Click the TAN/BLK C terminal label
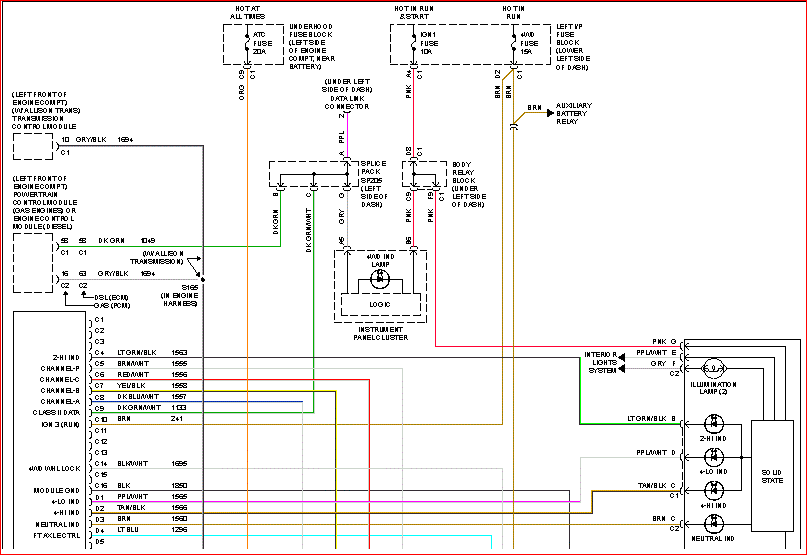Viewport: 807px width, 555px height. pos(656,485)
